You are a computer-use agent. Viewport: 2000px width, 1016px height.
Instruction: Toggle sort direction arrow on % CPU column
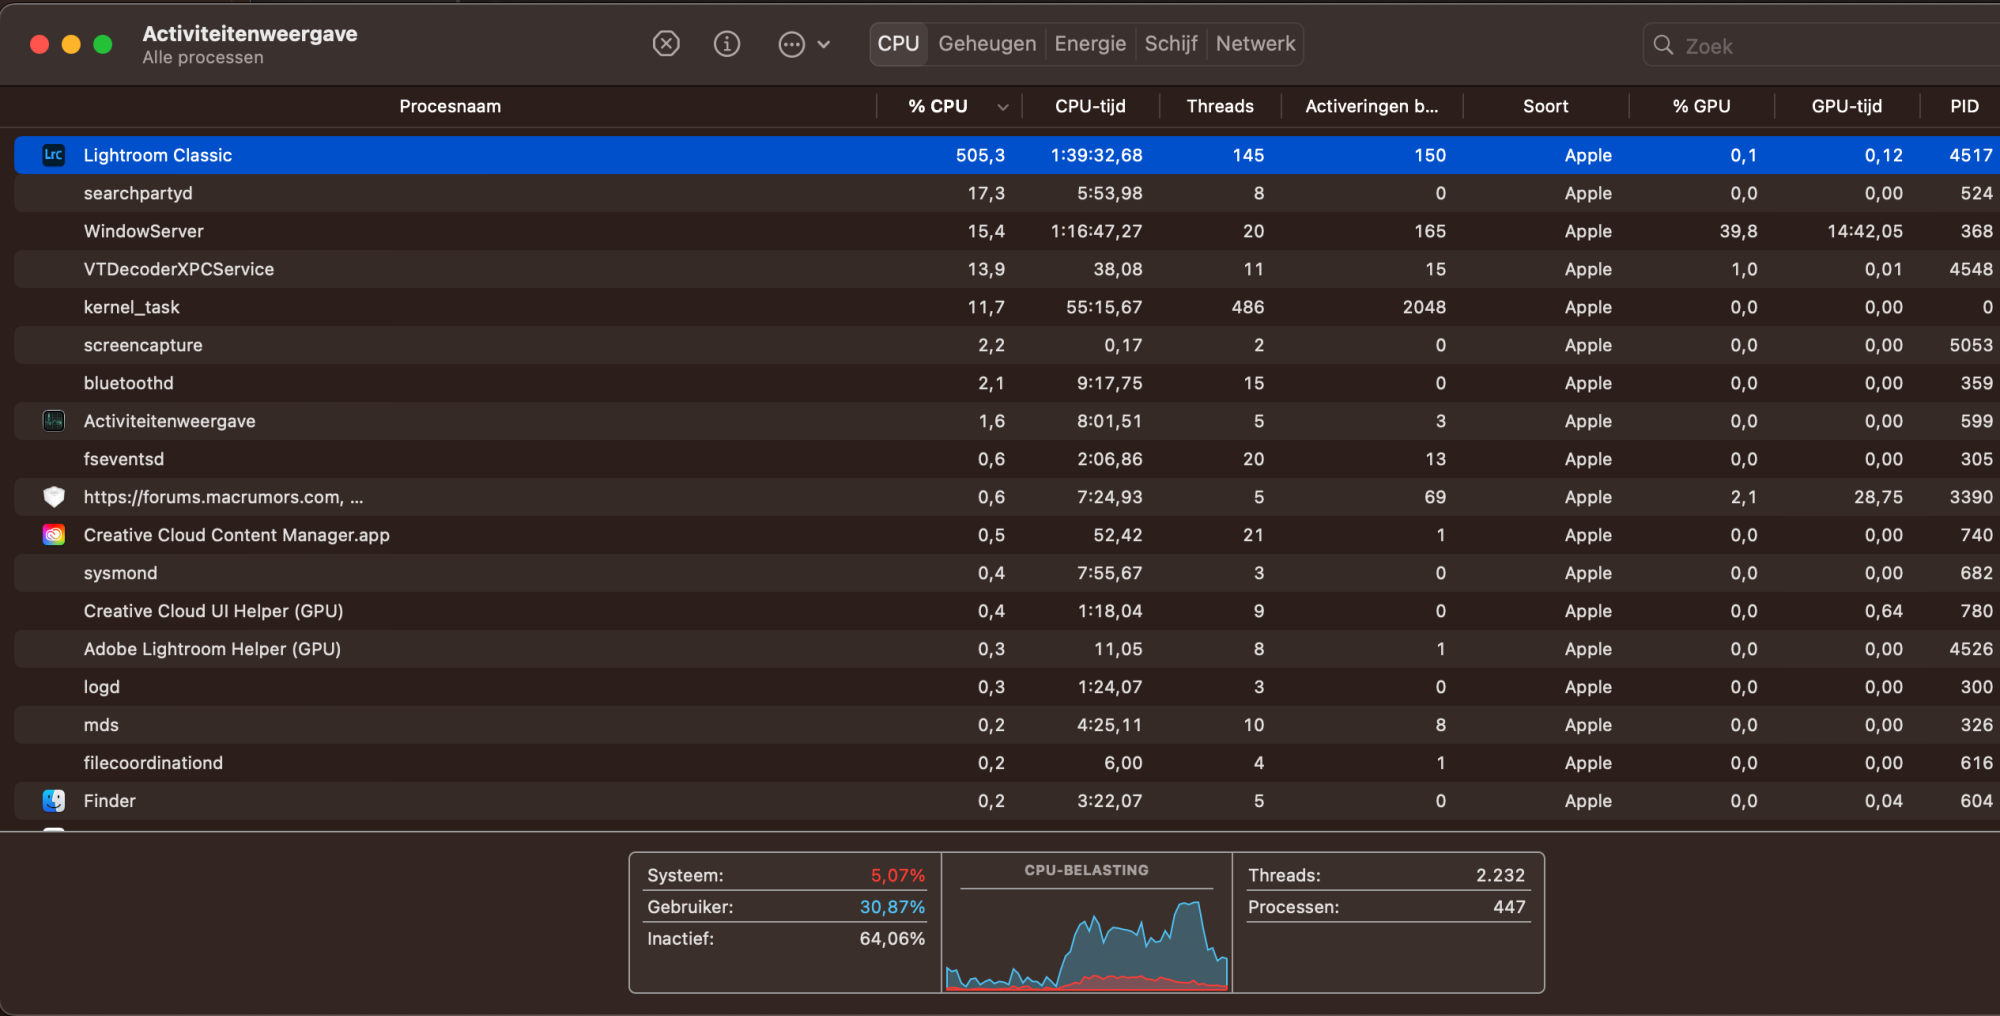click(x=1003, y=107)
